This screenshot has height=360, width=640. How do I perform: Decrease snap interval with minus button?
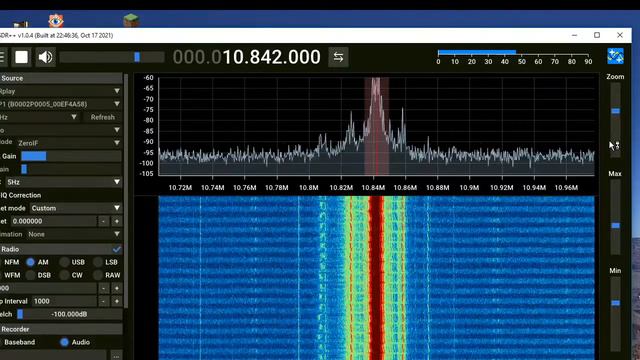click(104, 301)
